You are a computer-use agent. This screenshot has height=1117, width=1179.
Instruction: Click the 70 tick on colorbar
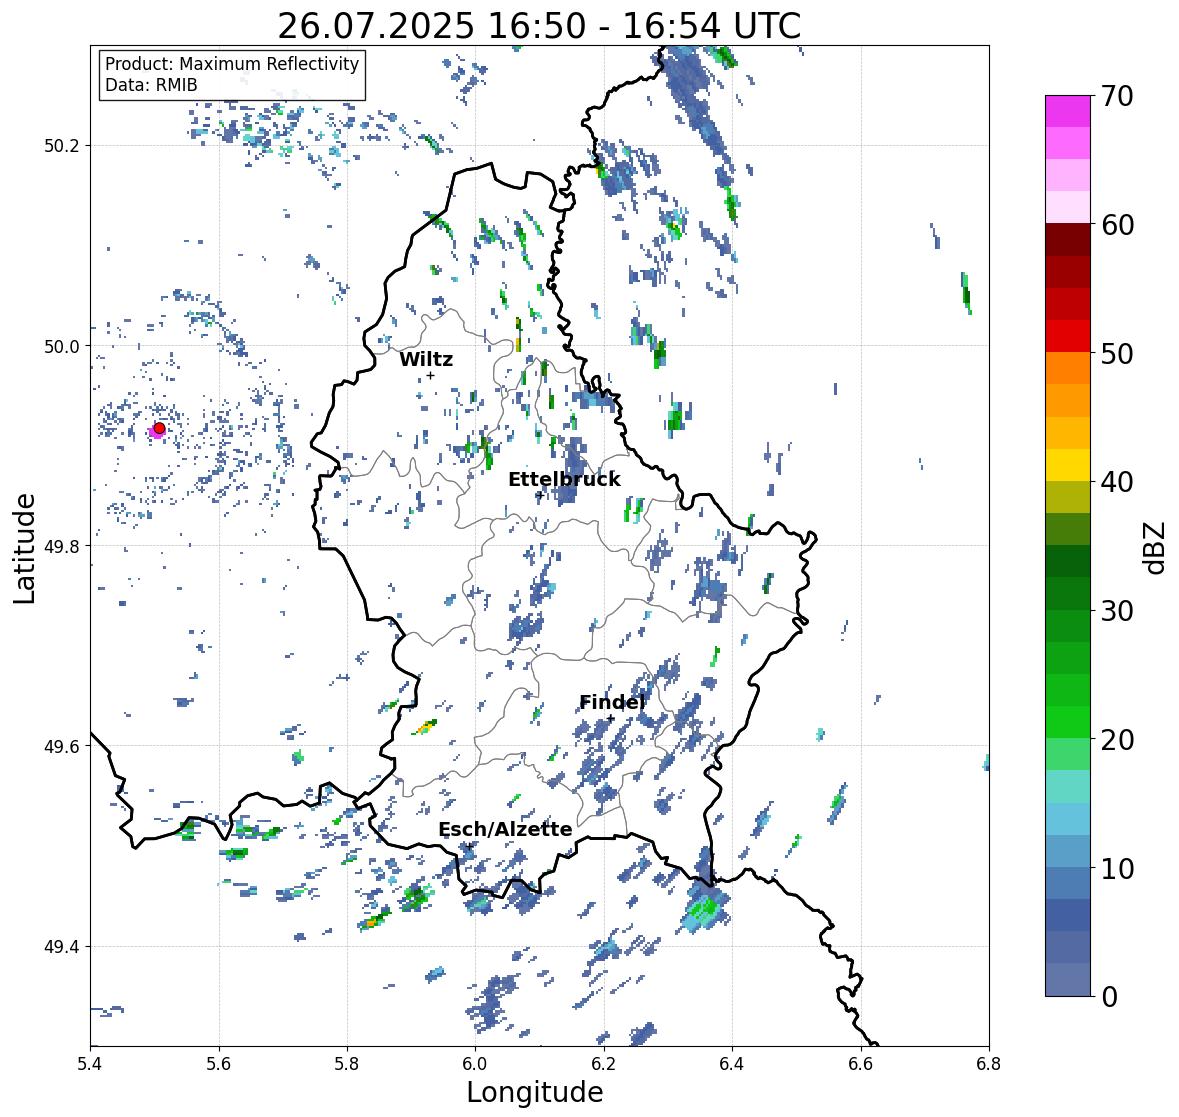1117,96
